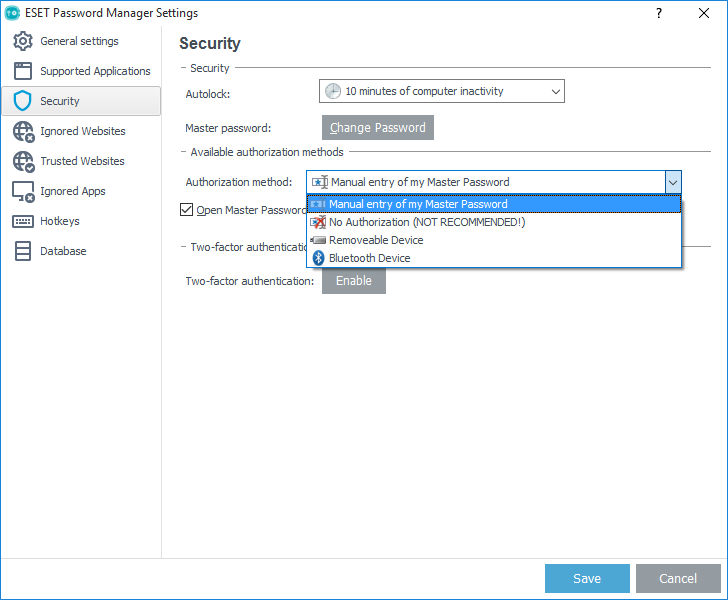Close the settings window
This screenshot has width=728, height=600.
[x=704, y=13]
